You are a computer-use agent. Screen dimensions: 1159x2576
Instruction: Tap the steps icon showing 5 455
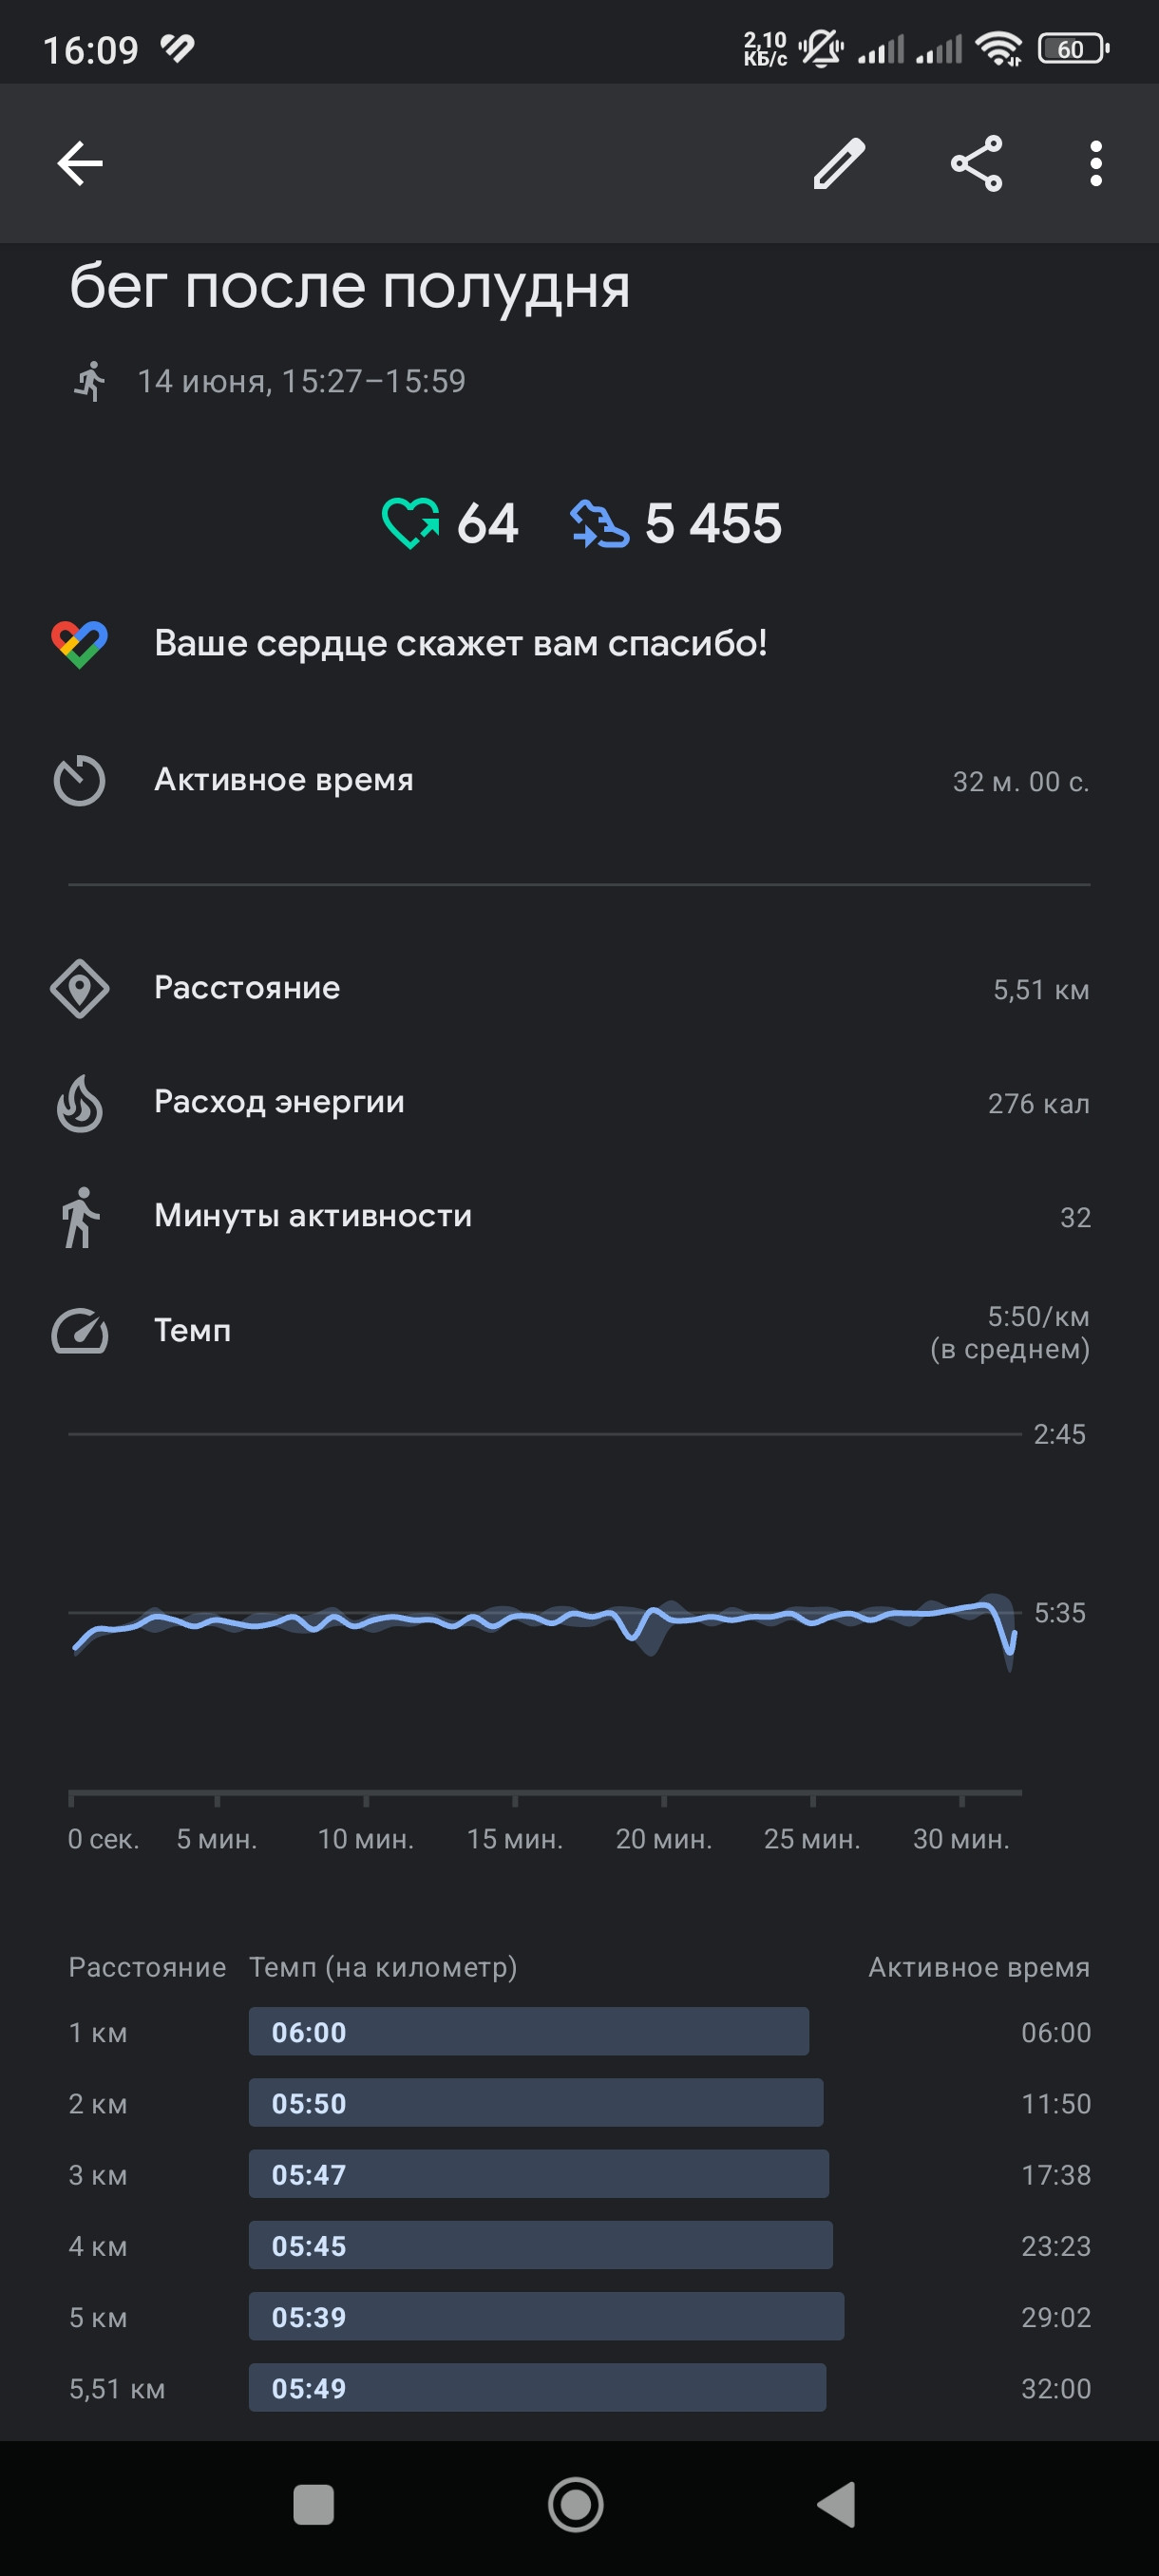point(599,524)
